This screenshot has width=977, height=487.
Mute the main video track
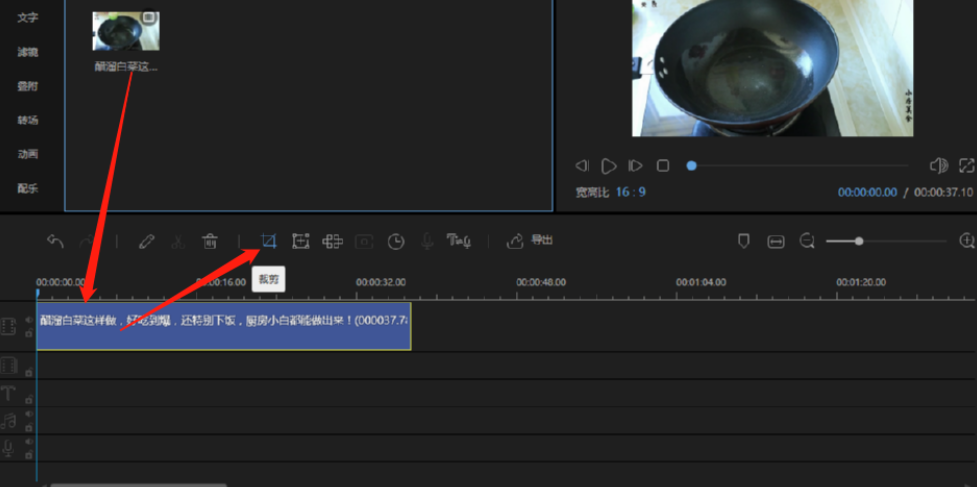tap(28, 320)
